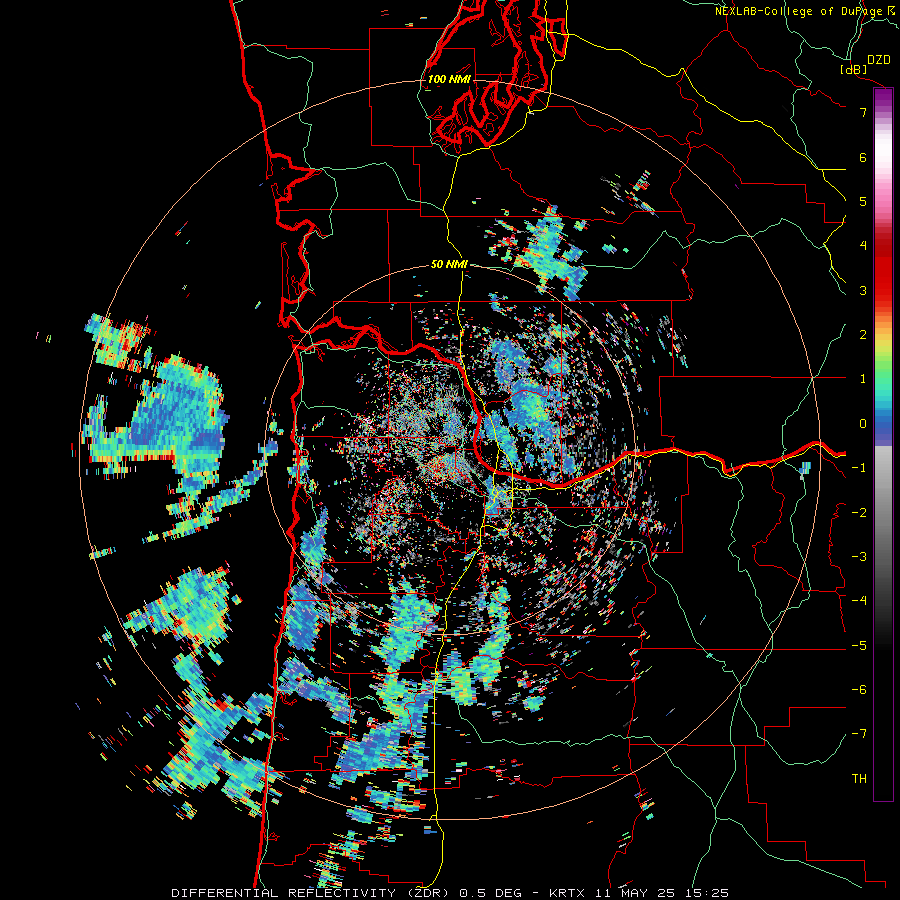Click the TH label on color scale
This screenshot has height=900, width=900.
point(859,779)
